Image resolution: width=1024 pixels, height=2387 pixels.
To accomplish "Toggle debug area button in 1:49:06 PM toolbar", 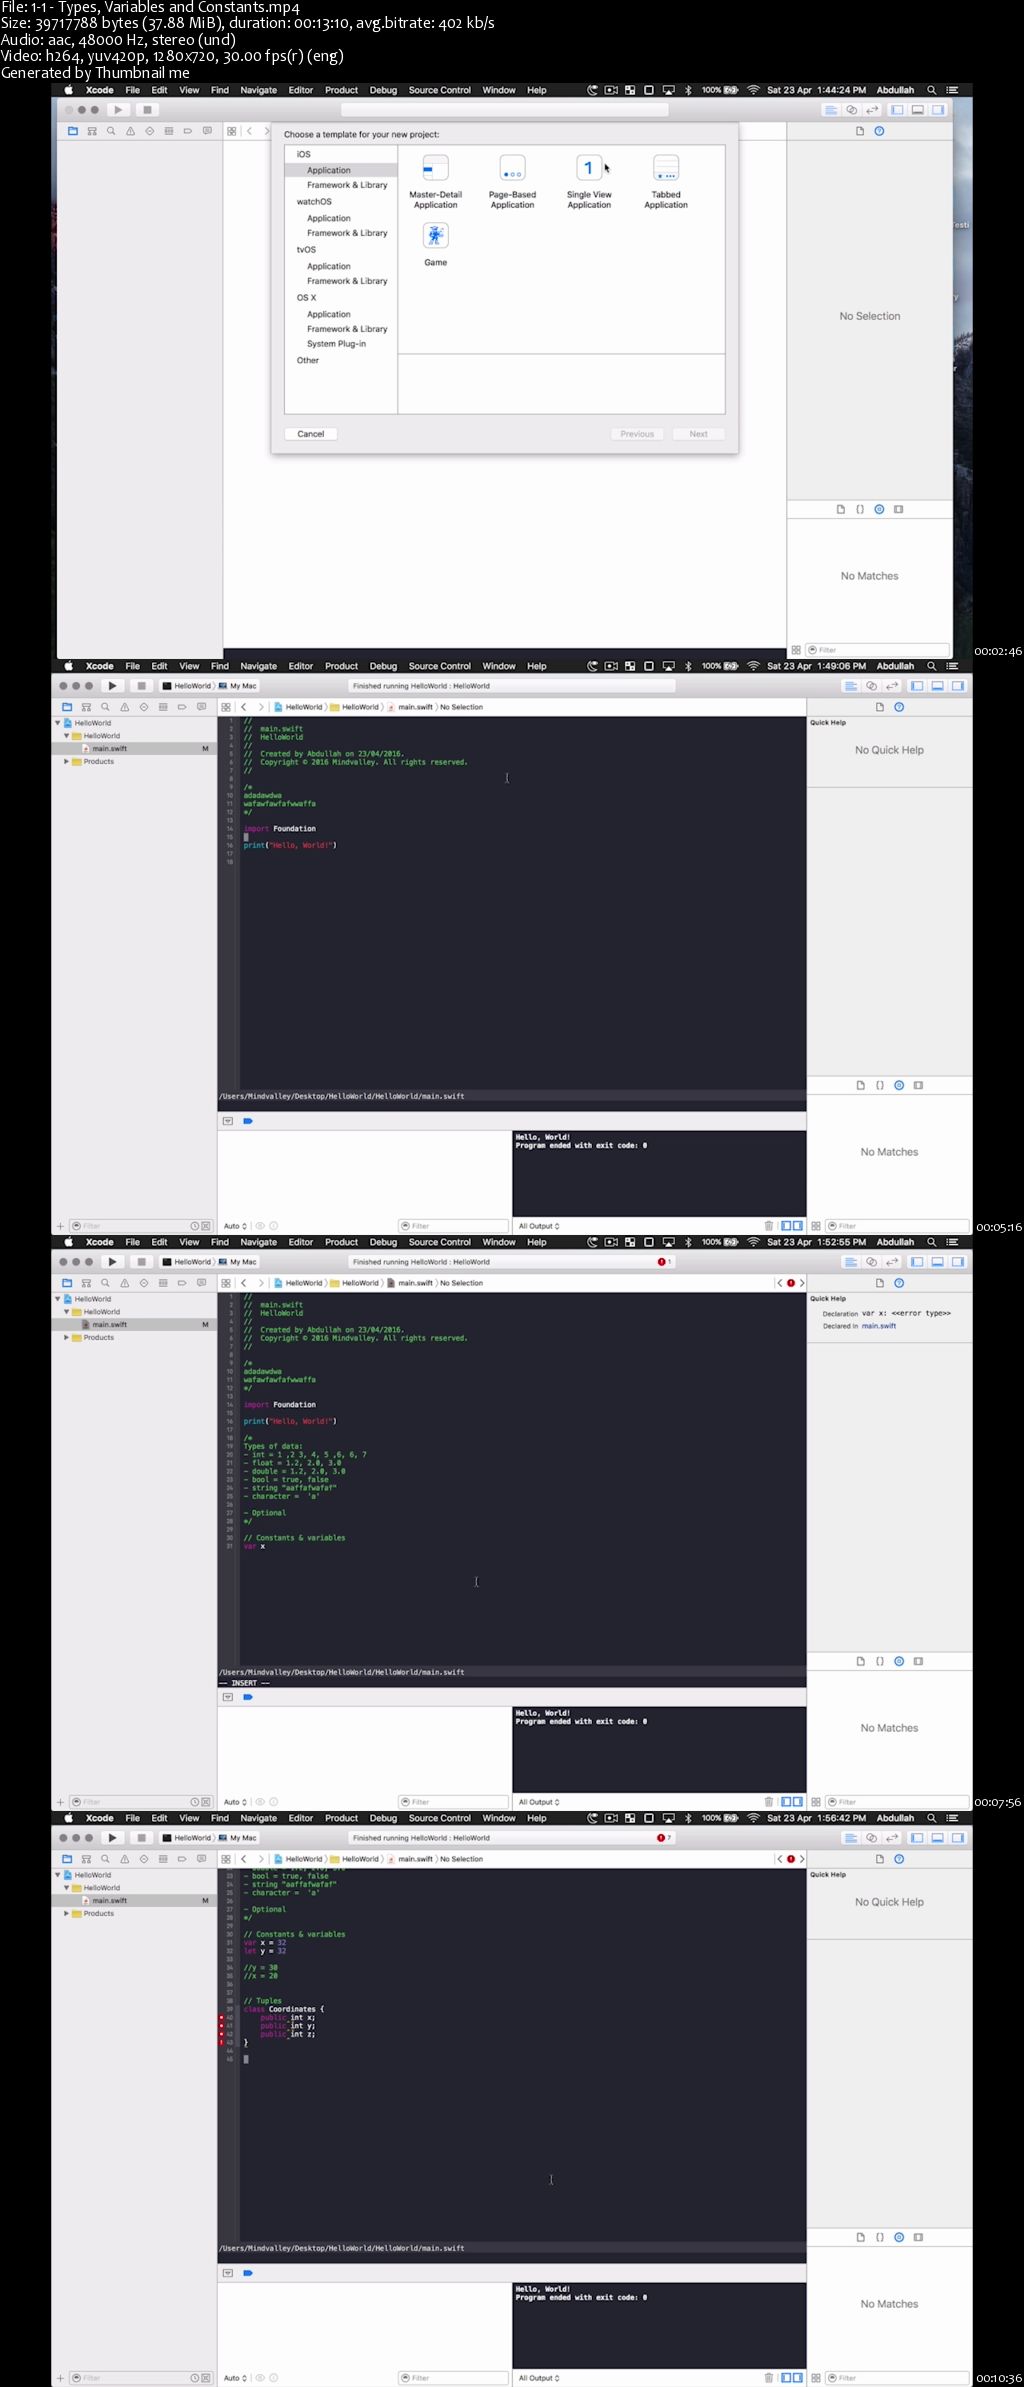I will click(938, 686).
